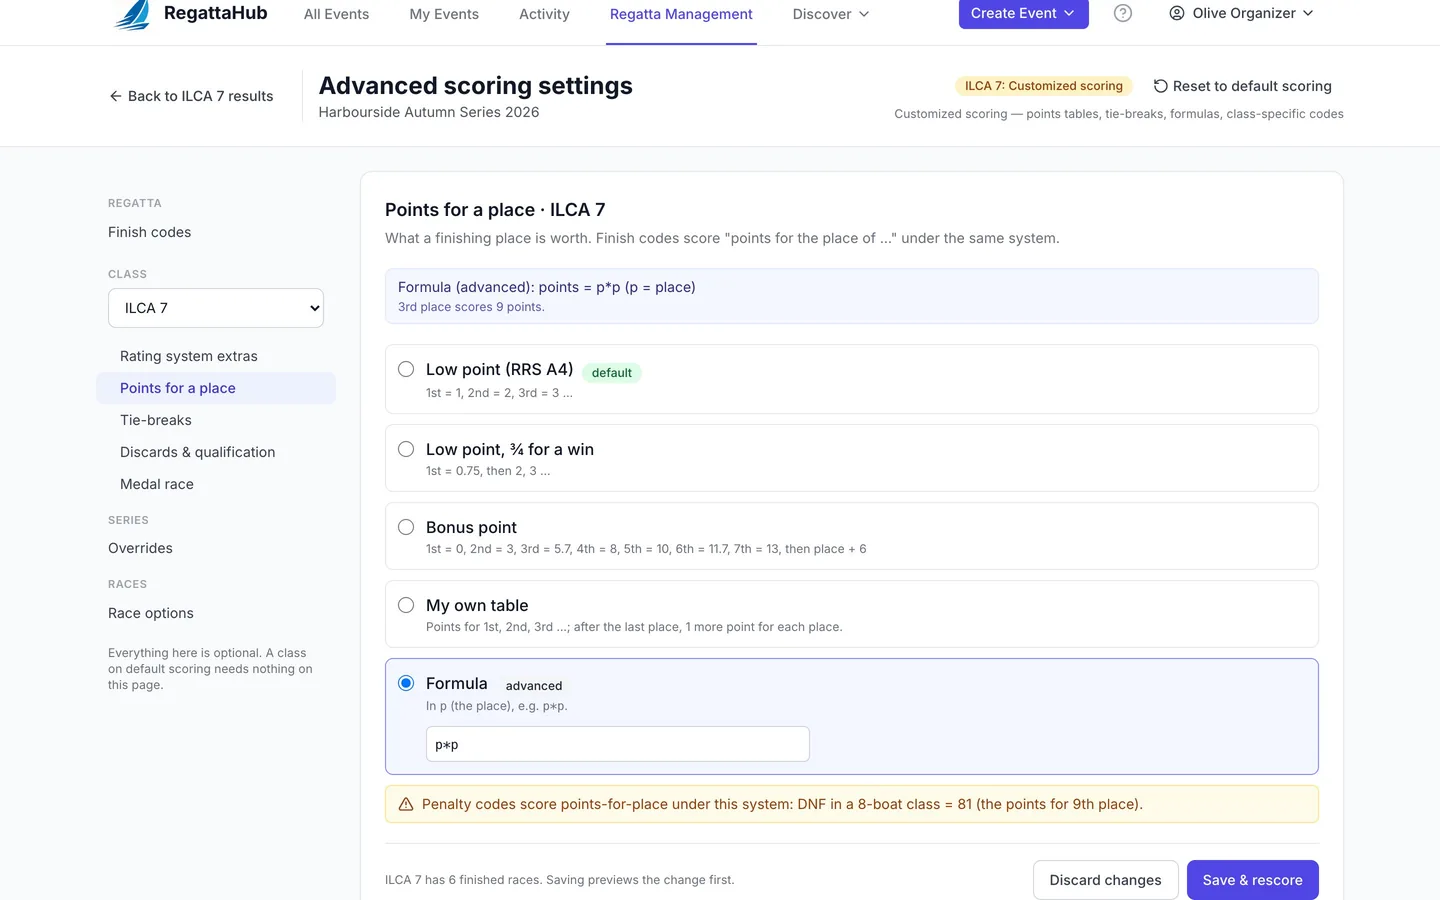Click the ILCA 7: Customized scoring badge

[1044, 86]
